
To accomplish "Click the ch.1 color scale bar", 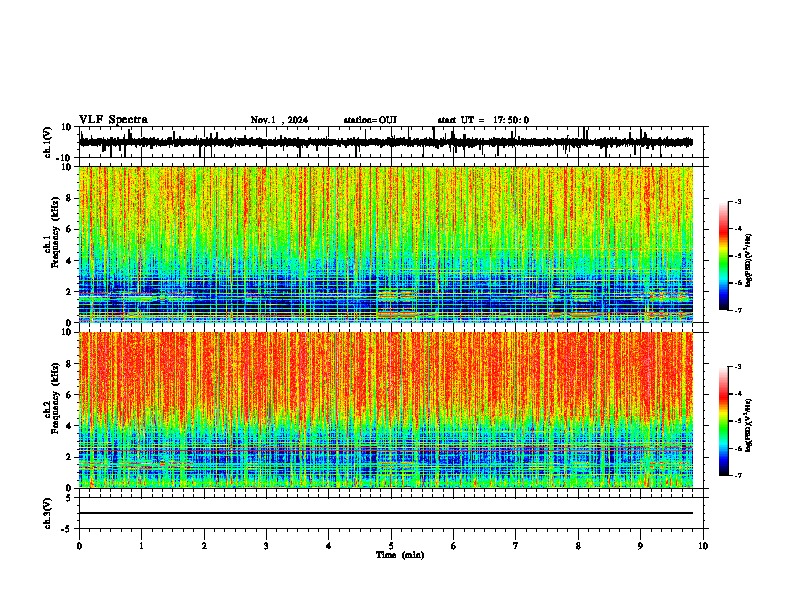I will click(724, 256).
